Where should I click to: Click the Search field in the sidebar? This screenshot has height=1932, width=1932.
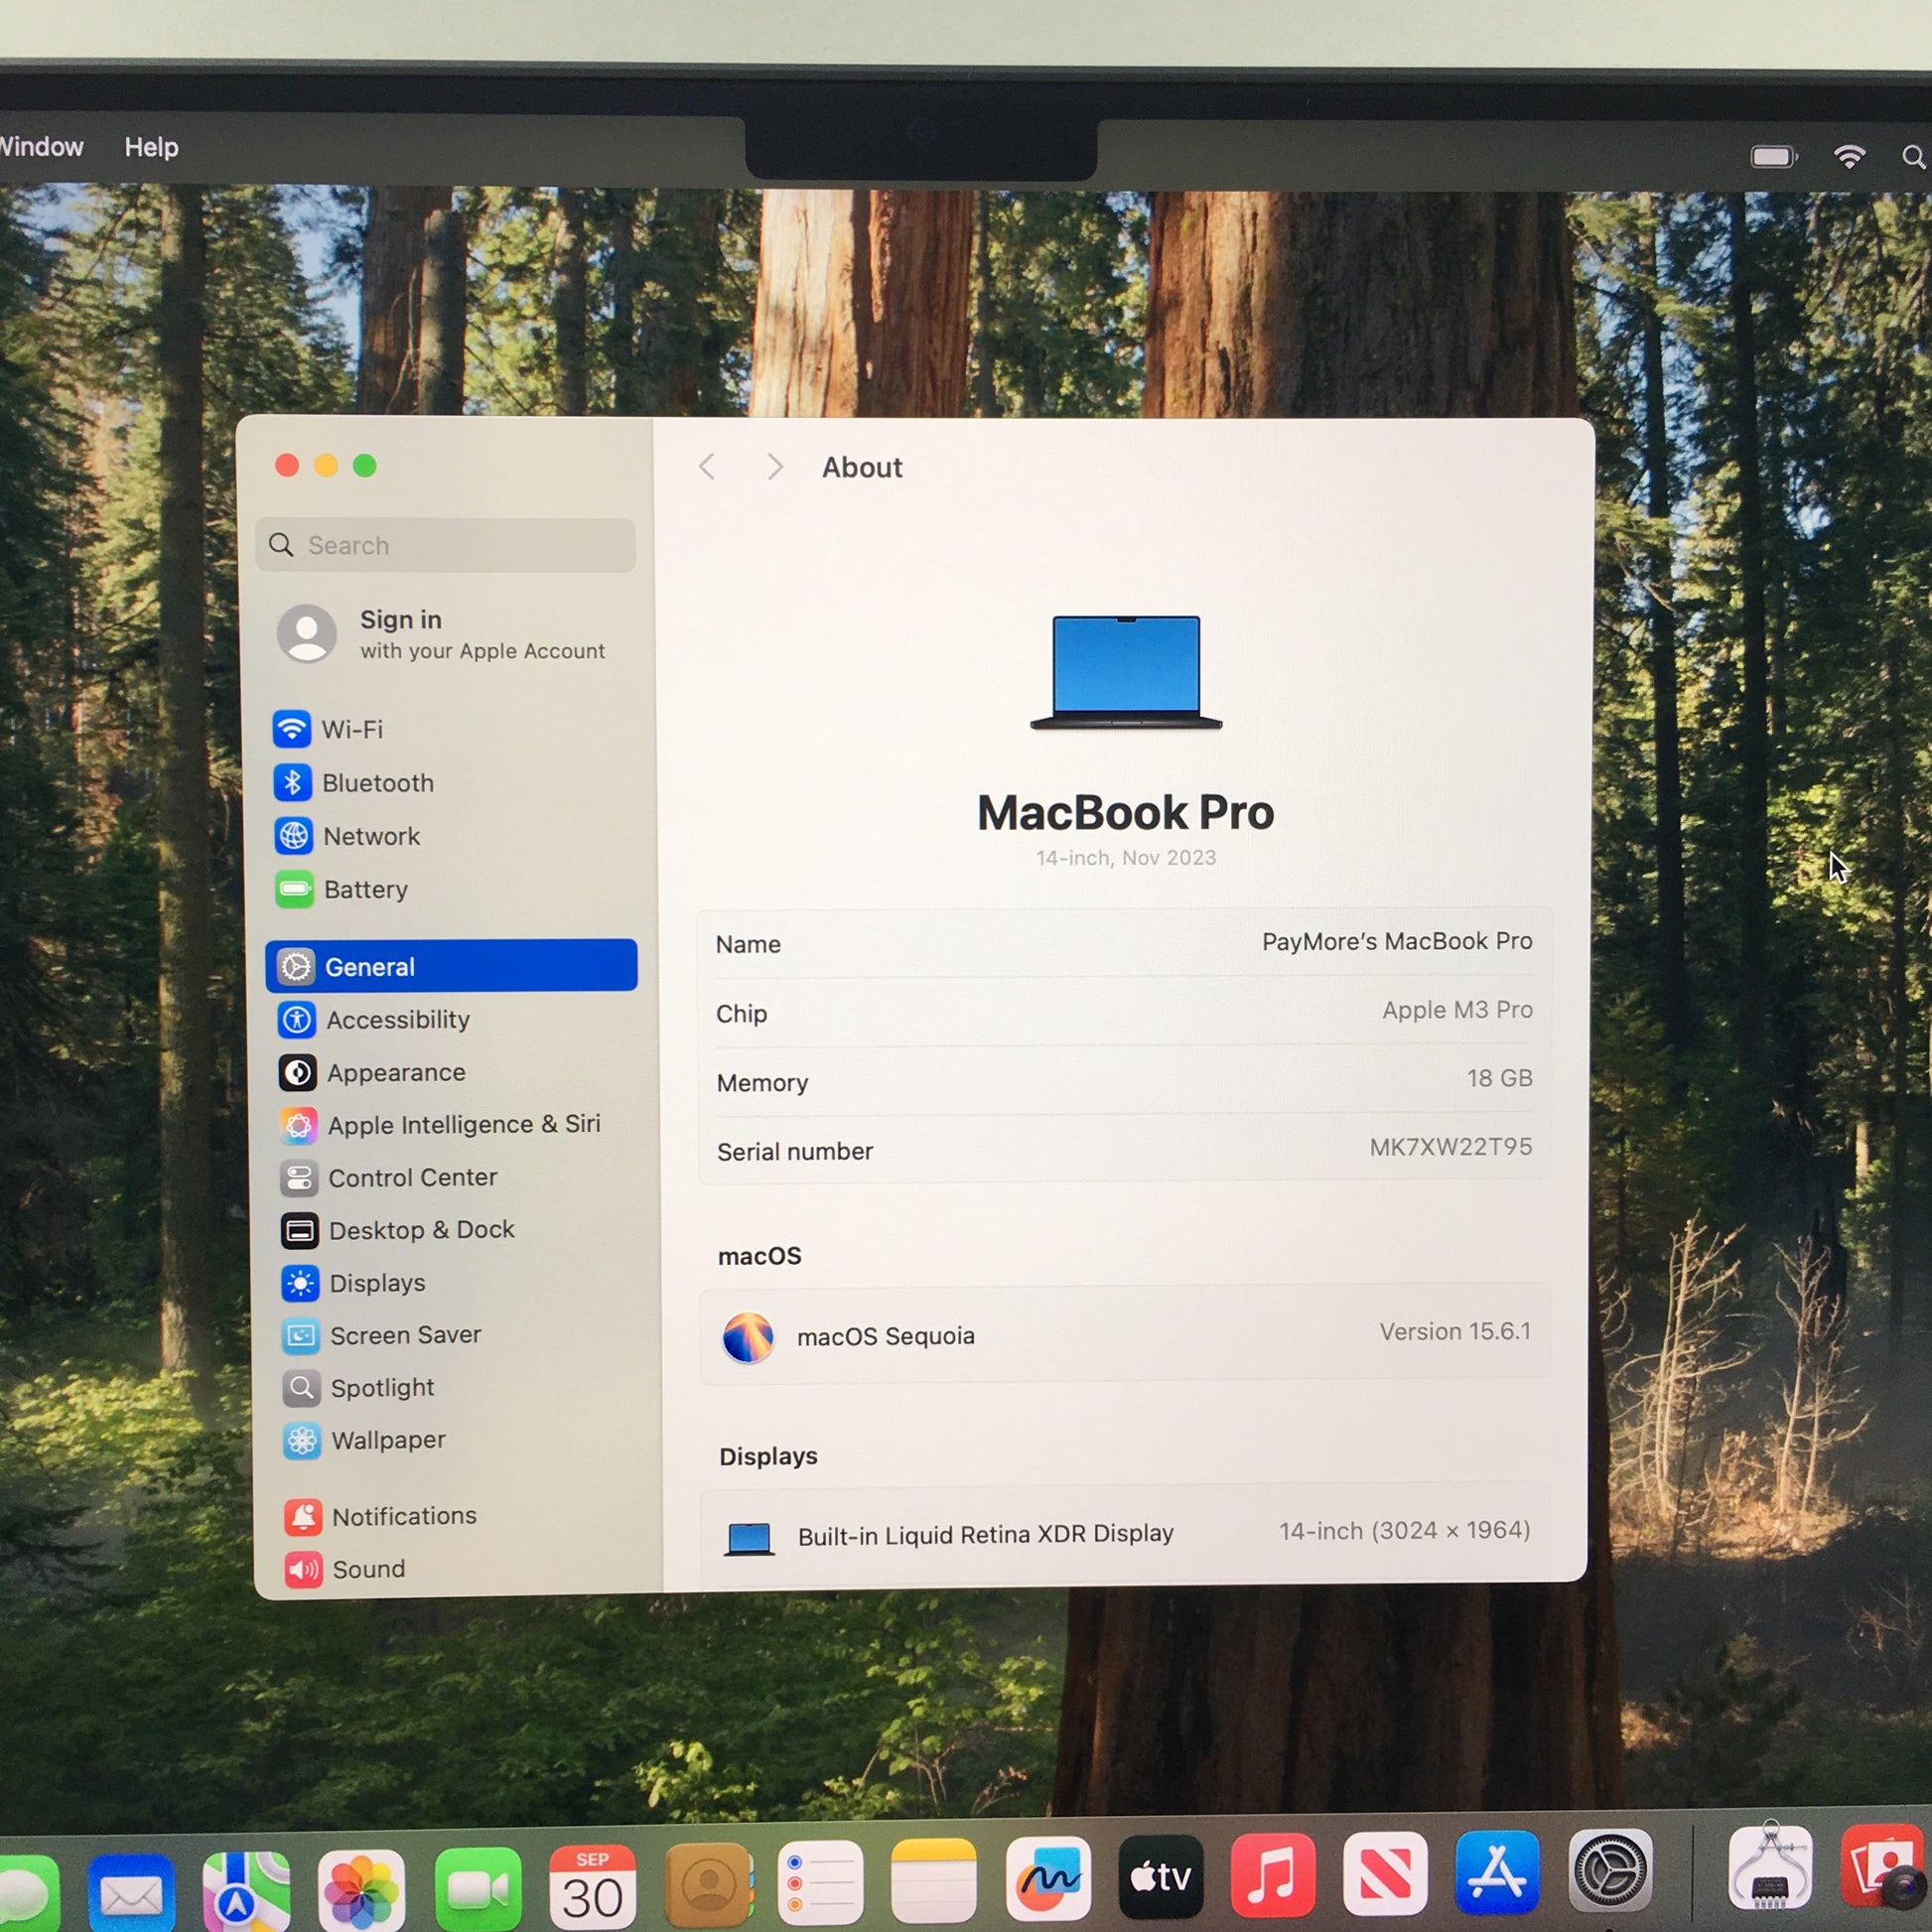pos(445,545)
